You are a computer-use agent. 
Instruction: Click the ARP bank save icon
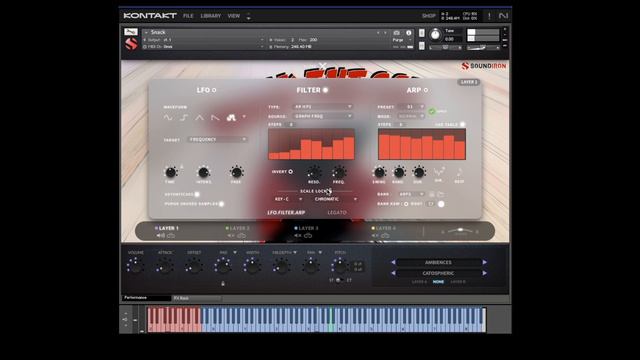(x=431, y=194)
